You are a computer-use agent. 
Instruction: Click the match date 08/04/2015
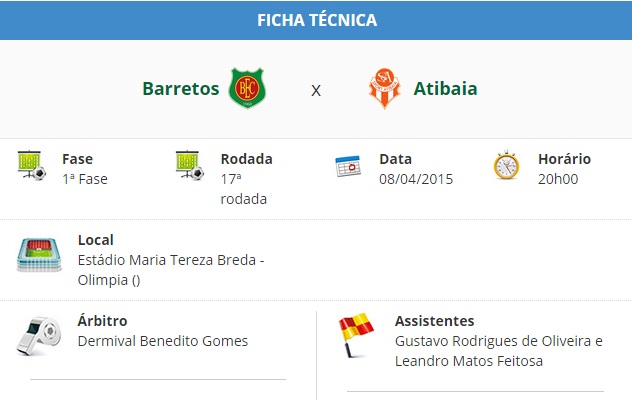click(416, 179)
